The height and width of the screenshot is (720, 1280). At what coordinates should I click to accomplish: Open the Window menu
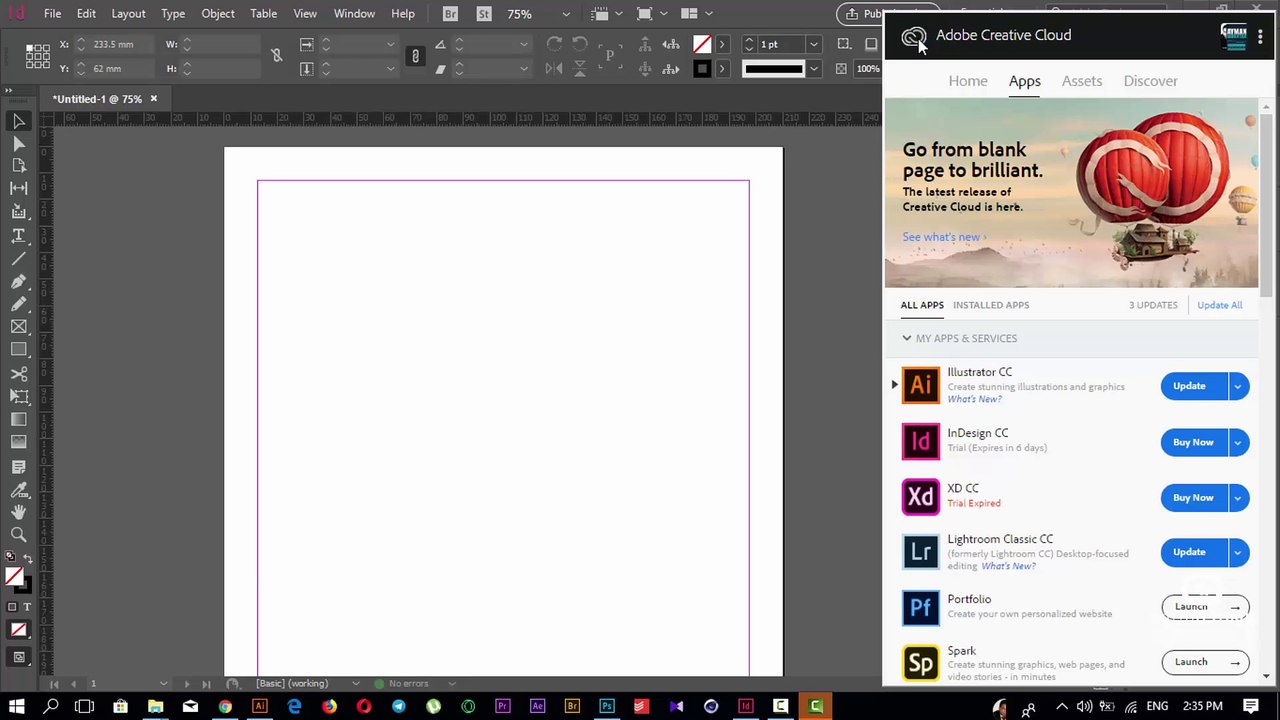[x=354, y=14]
